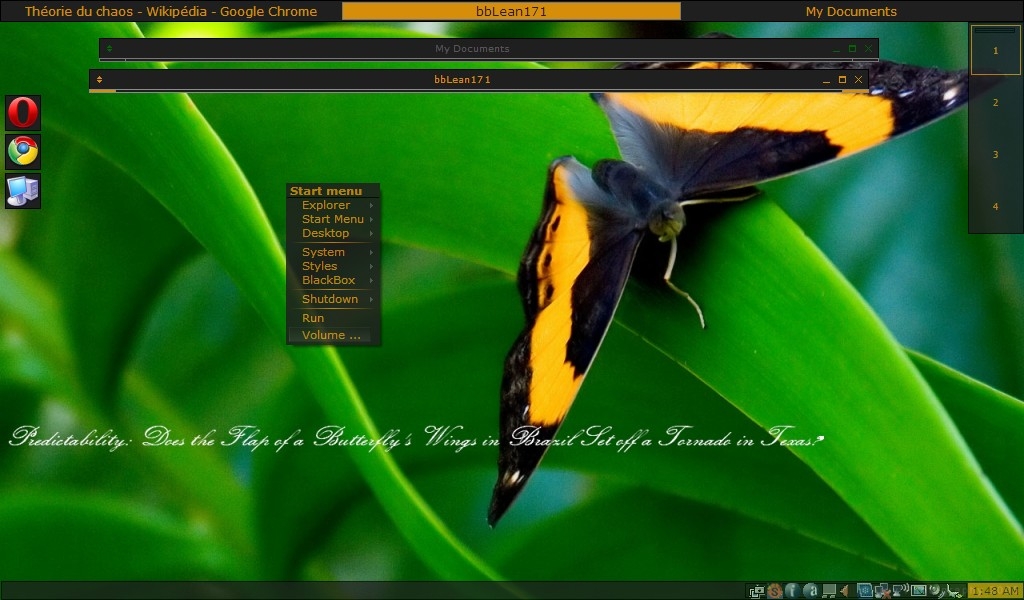The height and width of the screenshot is (600, 1024).
Task: Close the My Documents window
Action: (869, 48)
